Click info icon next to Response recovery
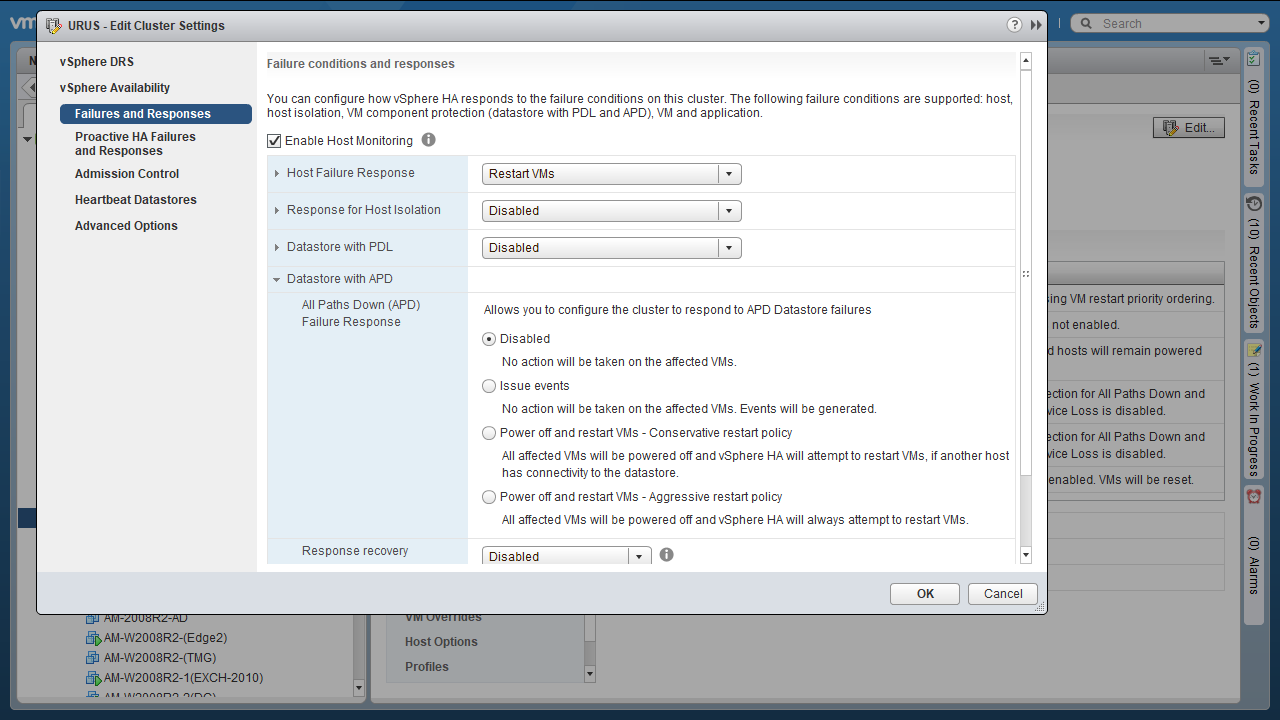This screenshot has height=720, width=1280. point(666,555)
